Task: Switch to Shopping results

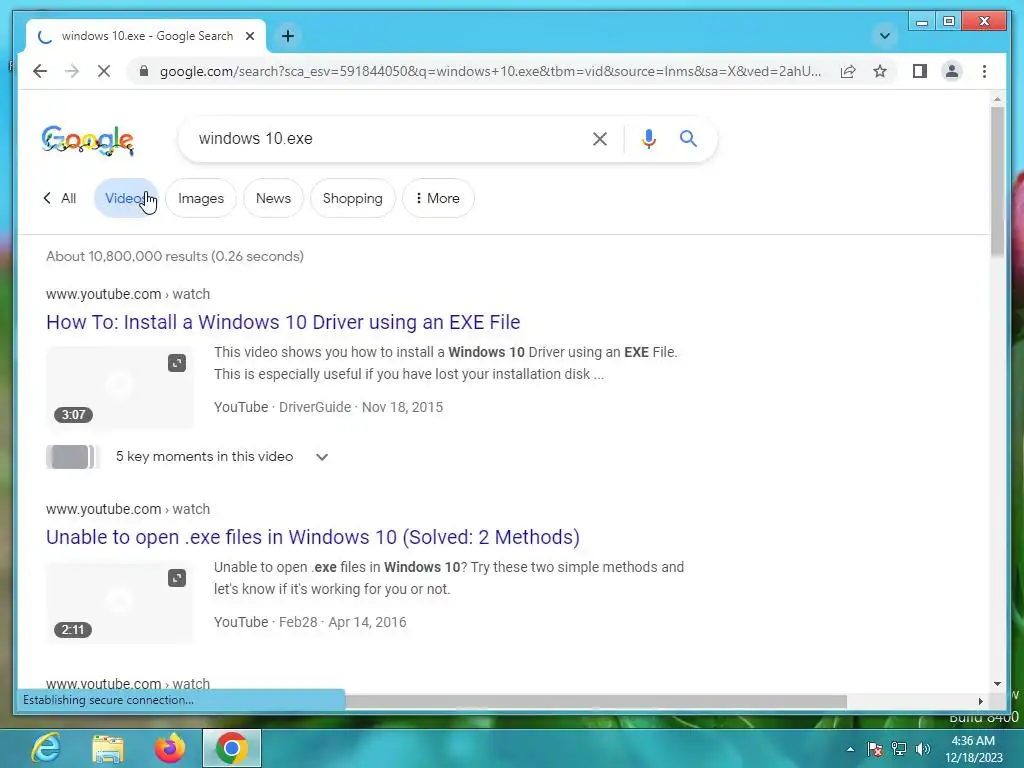Action: pos(353,198)
